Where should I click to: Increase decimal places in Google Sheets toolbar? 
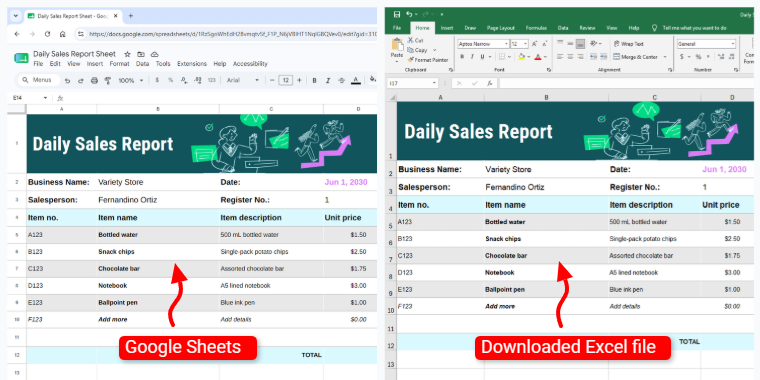(x=197, y=80)
